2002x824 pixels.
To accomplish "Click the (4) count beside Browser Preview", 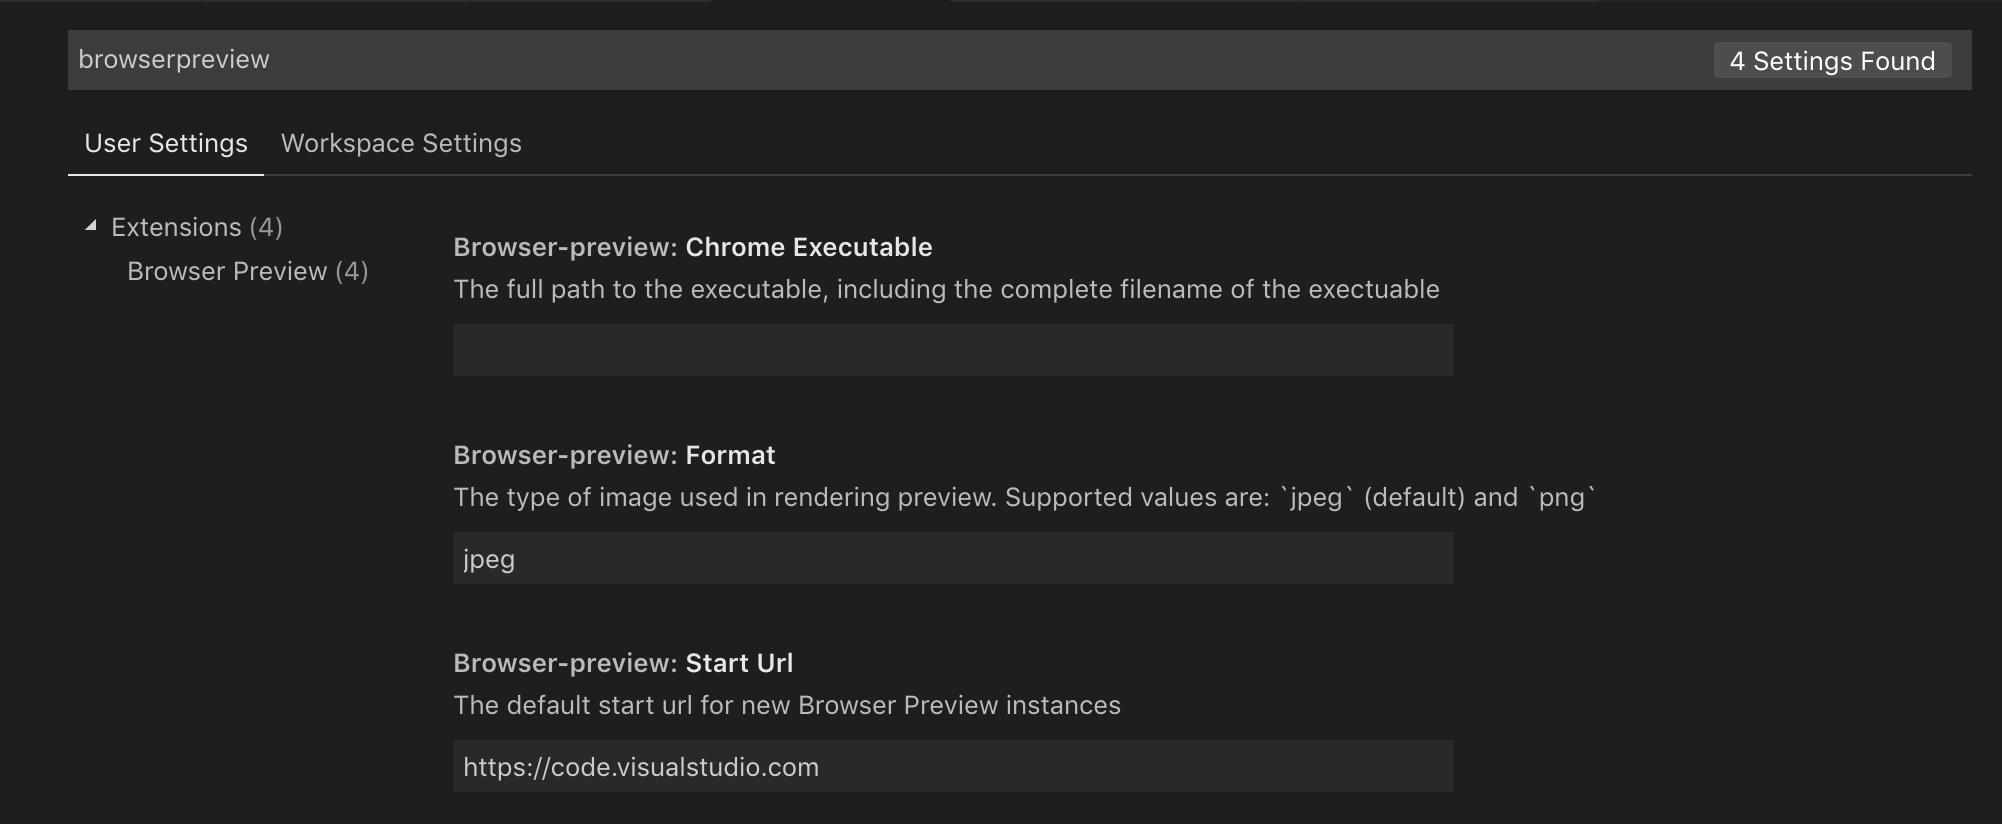I will [352, 271].
